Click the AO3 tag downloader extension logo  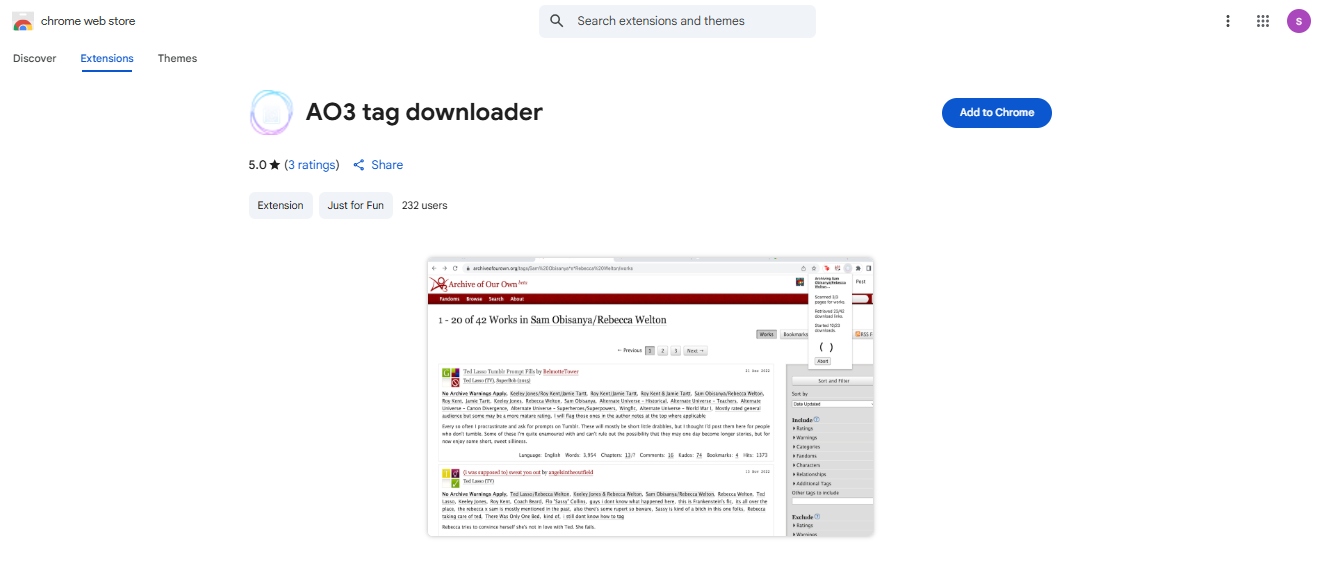(x=270, y=112)
